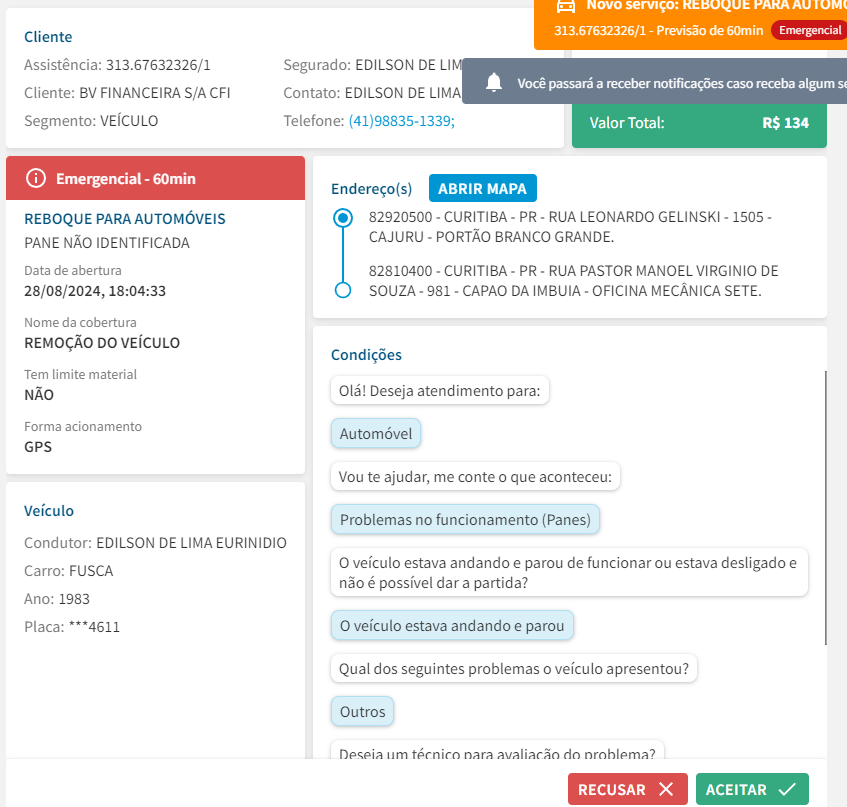Click the Forma acionamento value GPS
This screenshot has width=847, height=807.
pyautogui.click(x=38, y=447)
